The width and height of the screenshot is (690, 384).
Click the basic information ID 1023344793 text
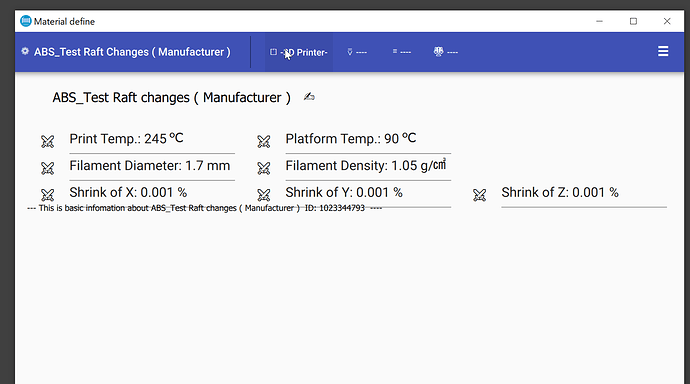[204, 208]
